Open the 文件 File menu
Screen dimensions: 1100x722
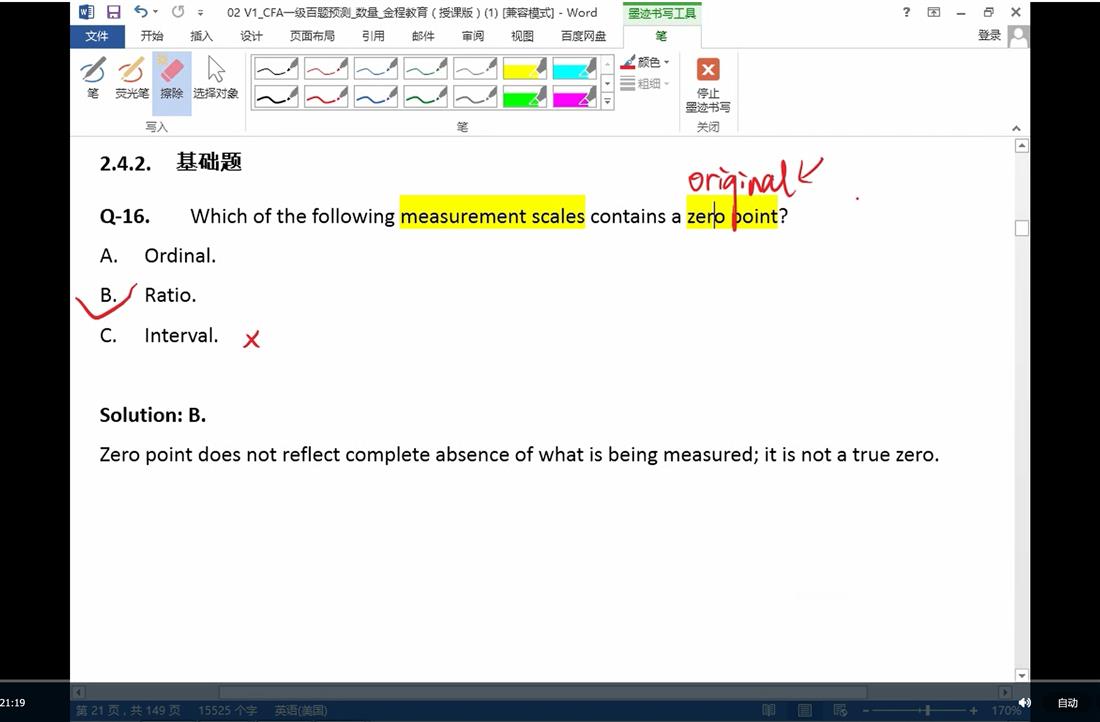point(97,36)
